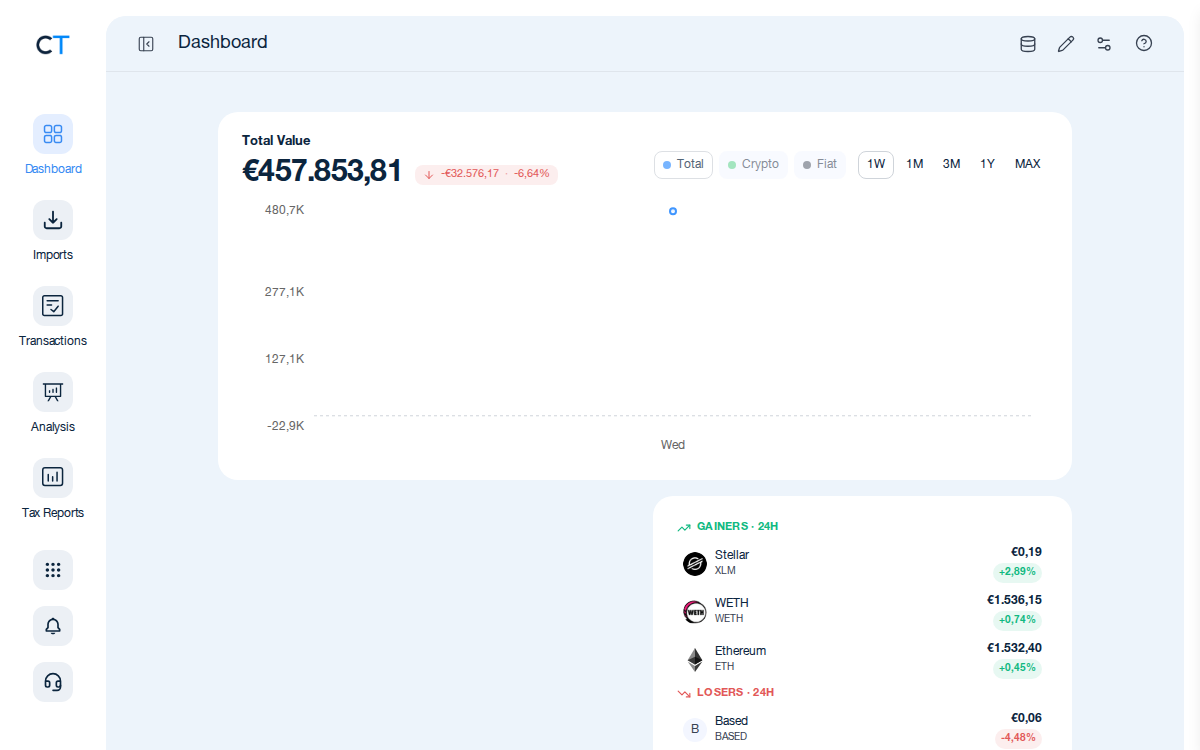Click the Wed axis label

click(x=673, y=445)
